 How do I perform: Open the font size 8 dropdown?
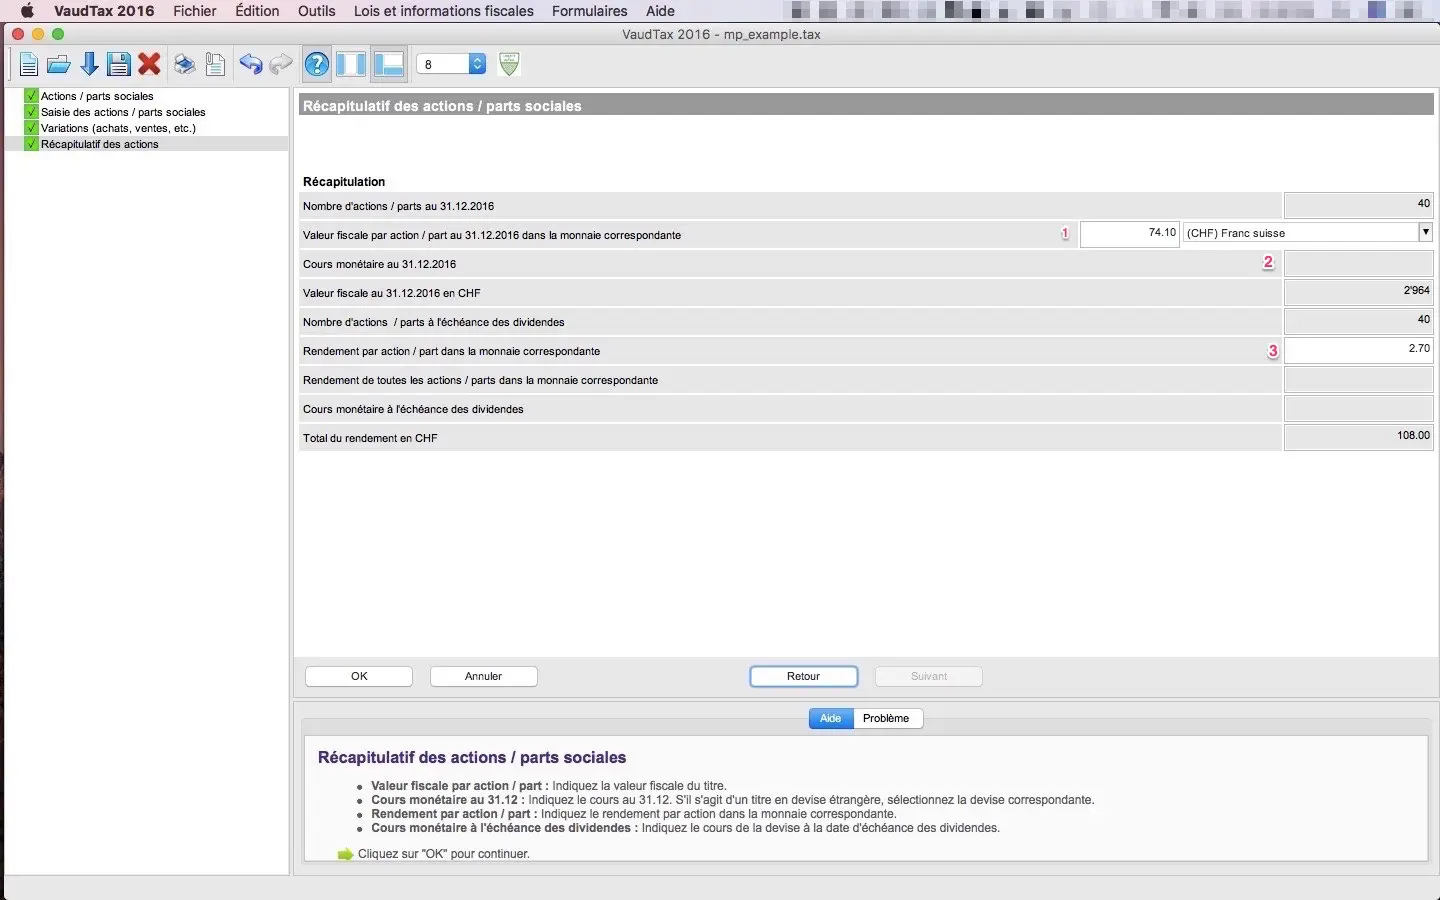452,64
